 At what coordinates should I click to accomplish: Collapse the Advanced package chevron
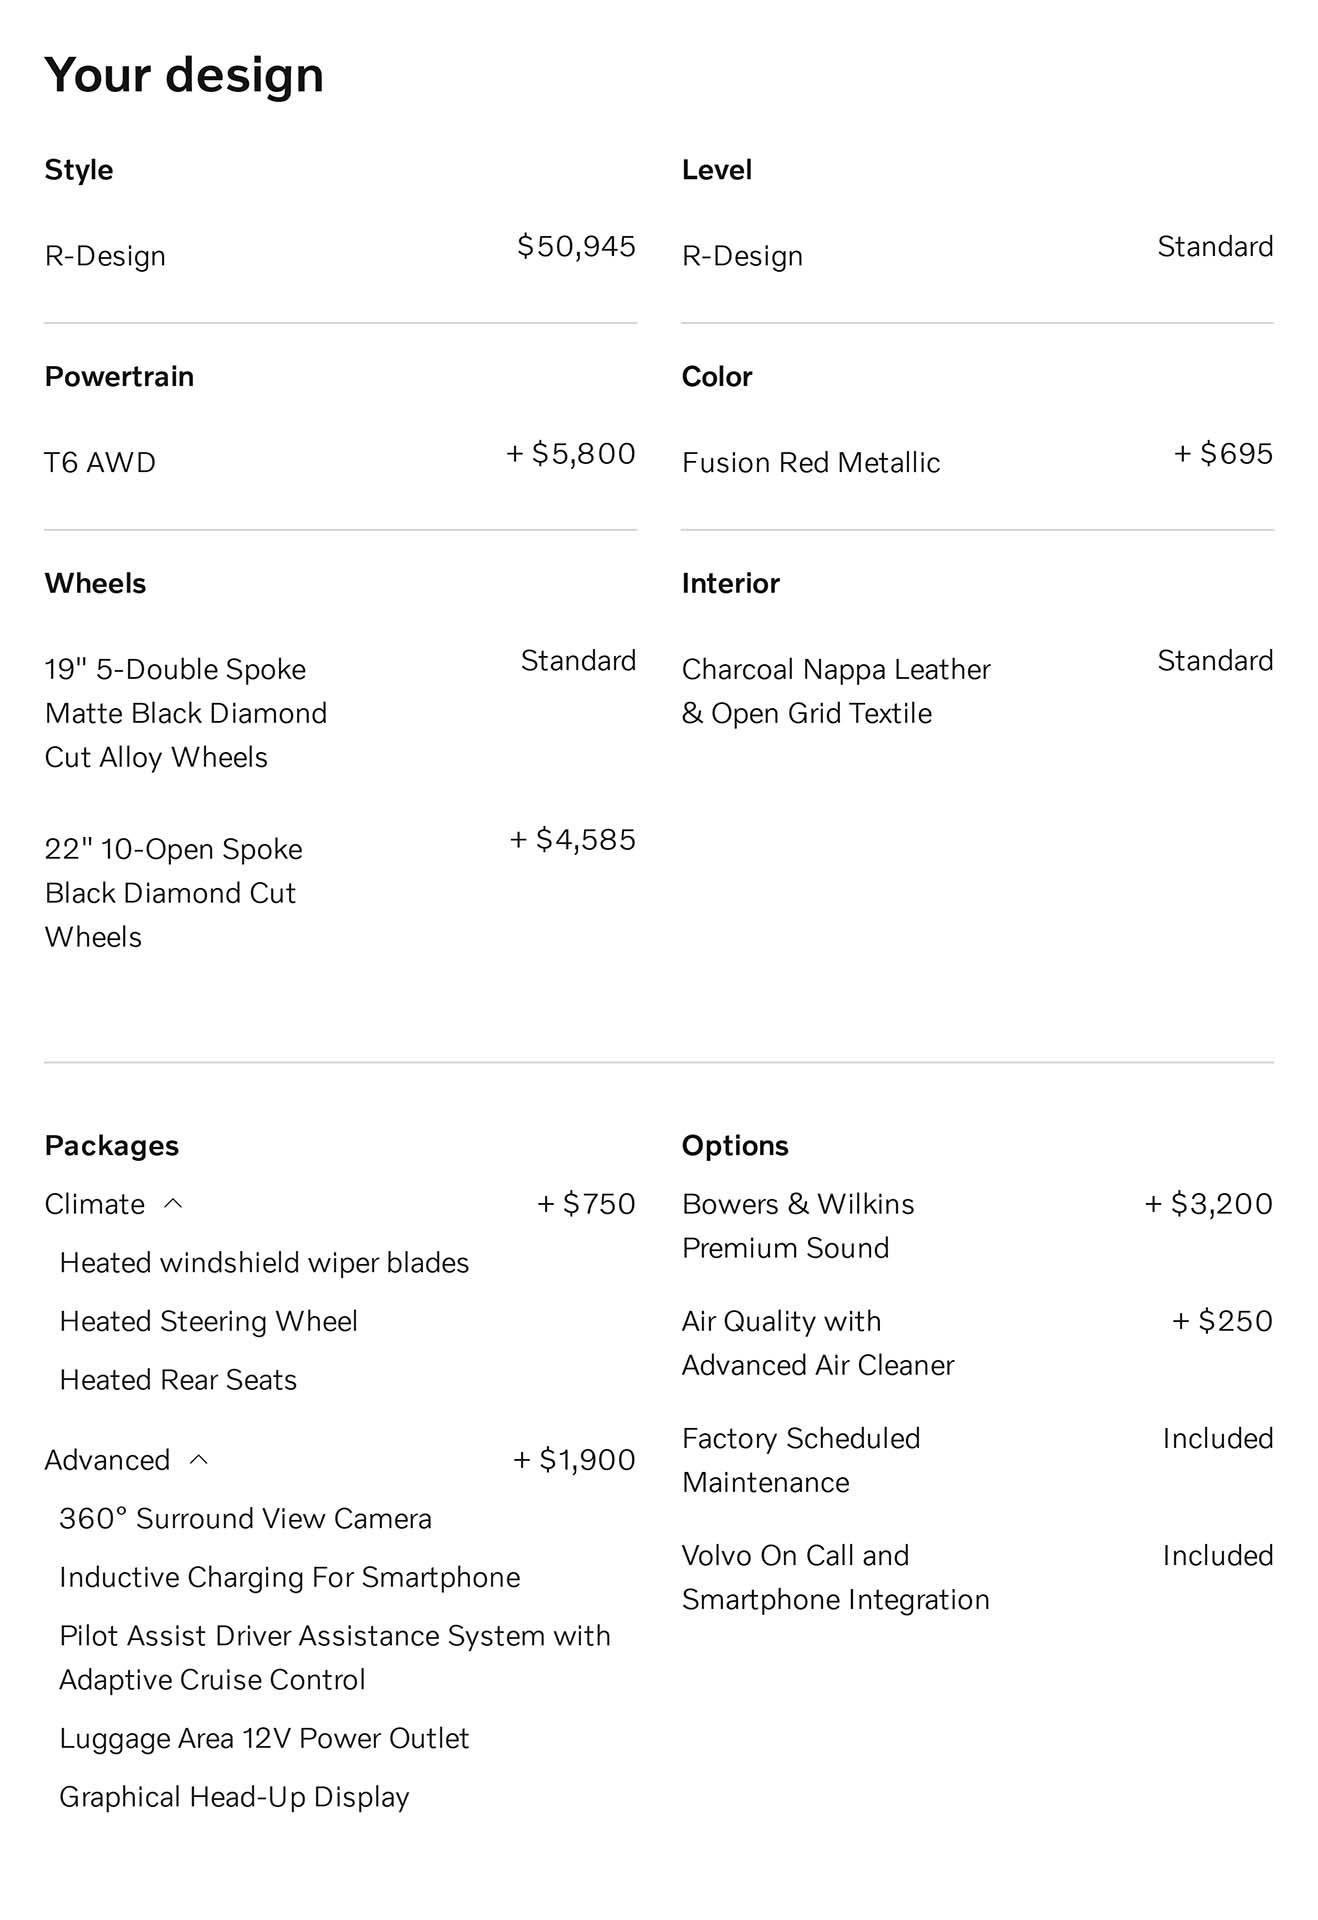click(199, 1459)
